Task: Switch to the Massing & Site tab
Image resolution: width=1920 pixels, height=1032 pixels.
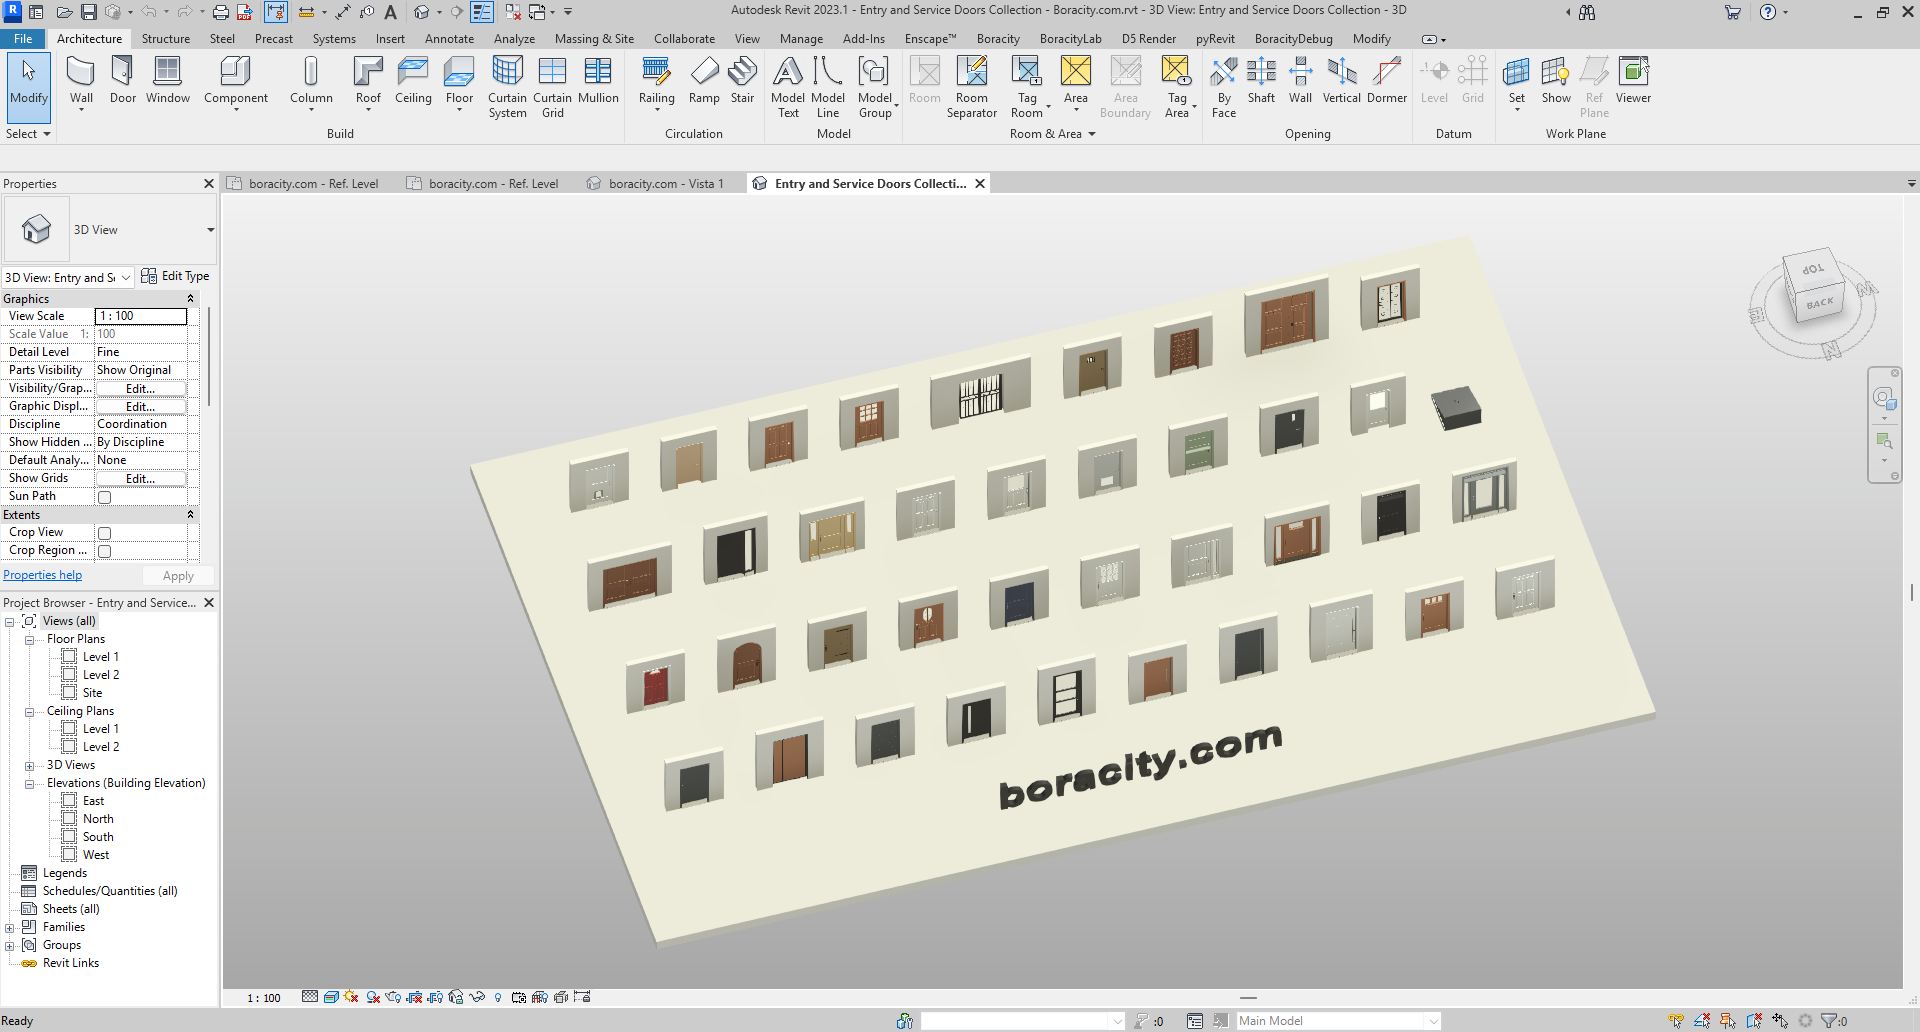Action: click(x=594, y=39)
